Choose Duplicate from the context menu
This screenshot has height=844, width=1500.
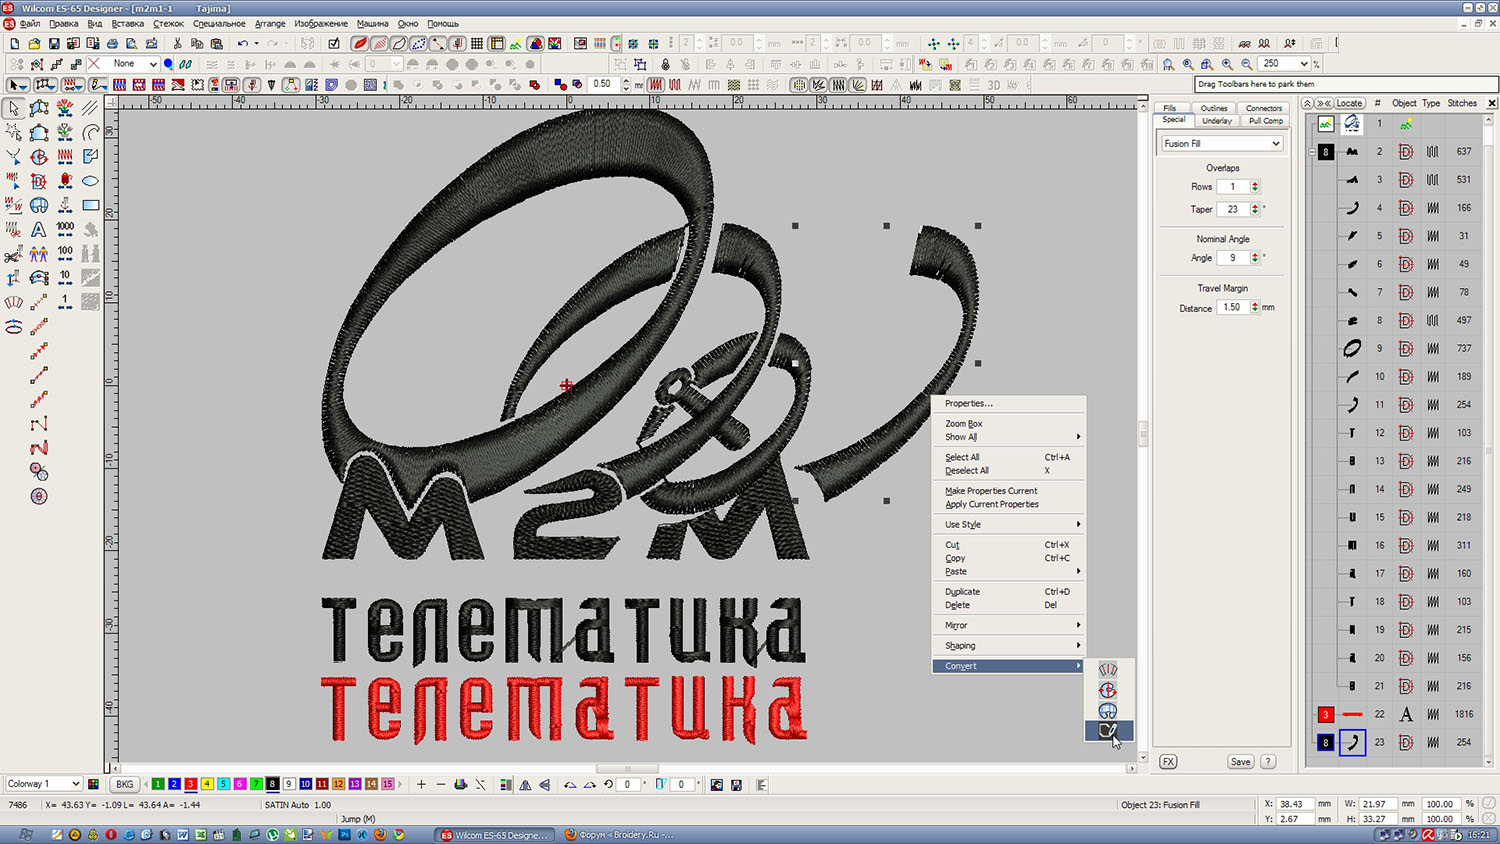(x=962, y=591)
